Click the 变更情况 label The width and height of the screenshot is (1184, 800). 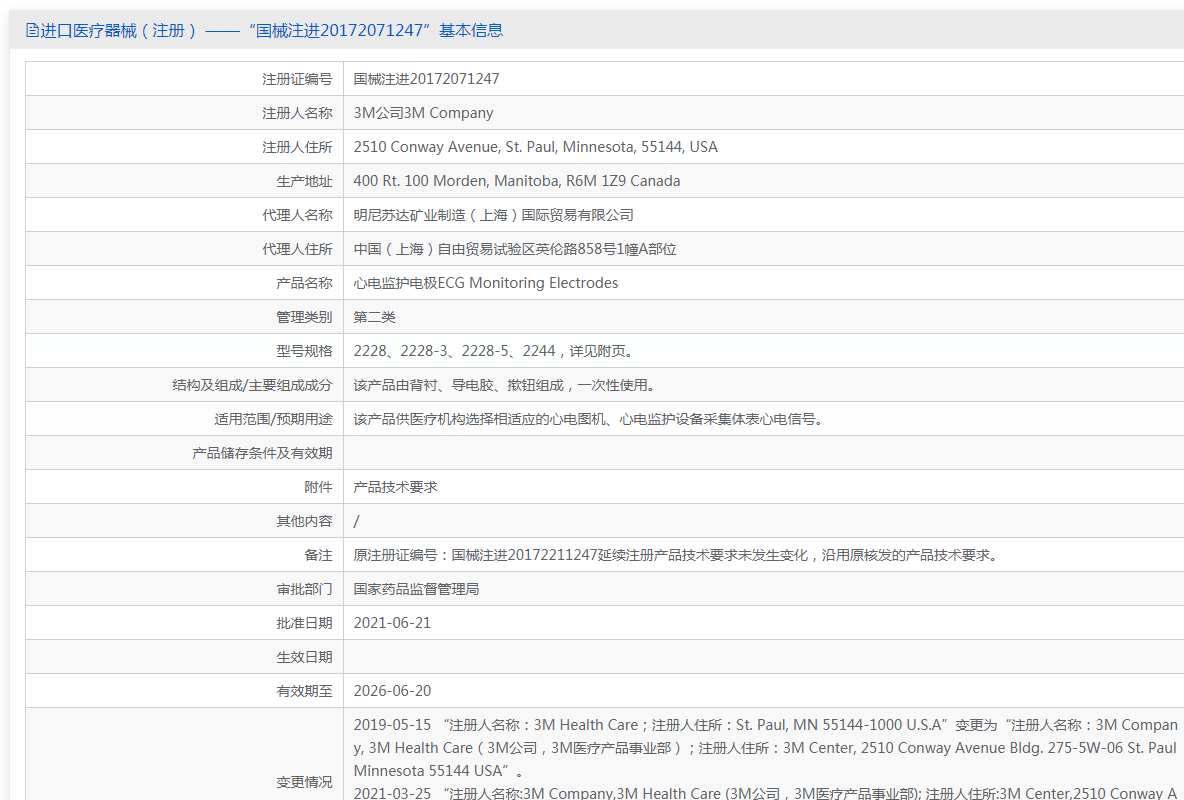point(304,782)
